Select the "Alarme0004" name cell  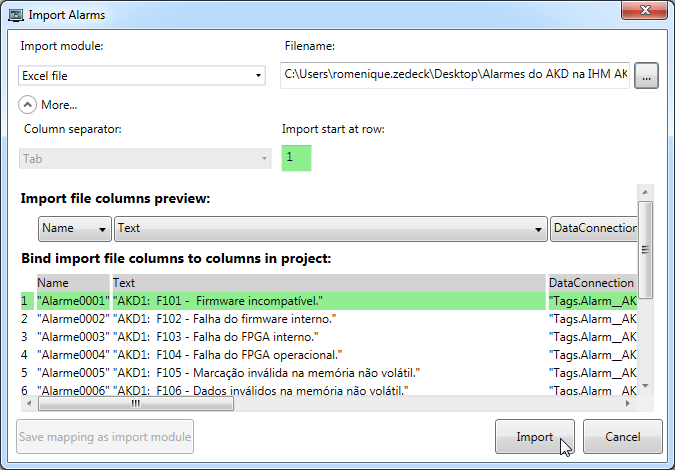click(x=73, y=355)
